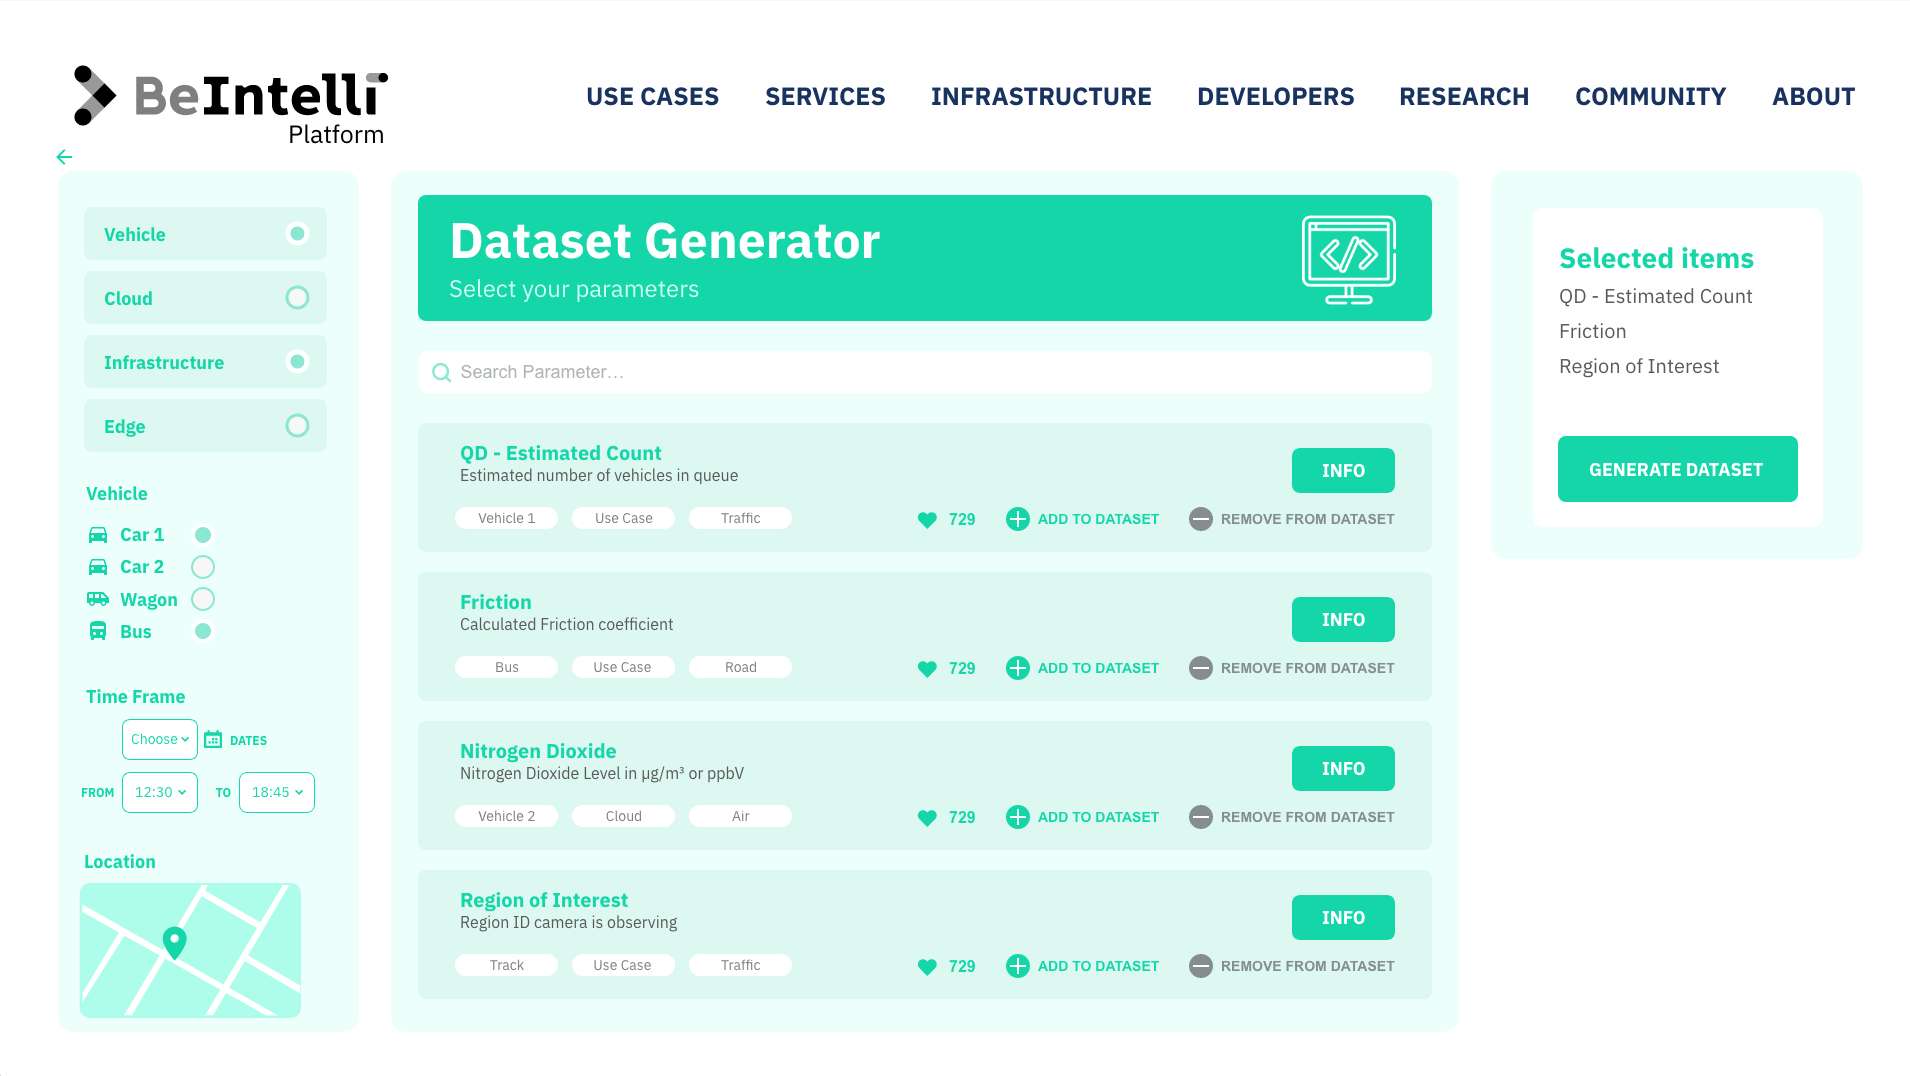This screenshot has height=1076, width=1910.
Task: Click the minus icon on the QD - Estimated Count card
Action: coord(1200,519)
